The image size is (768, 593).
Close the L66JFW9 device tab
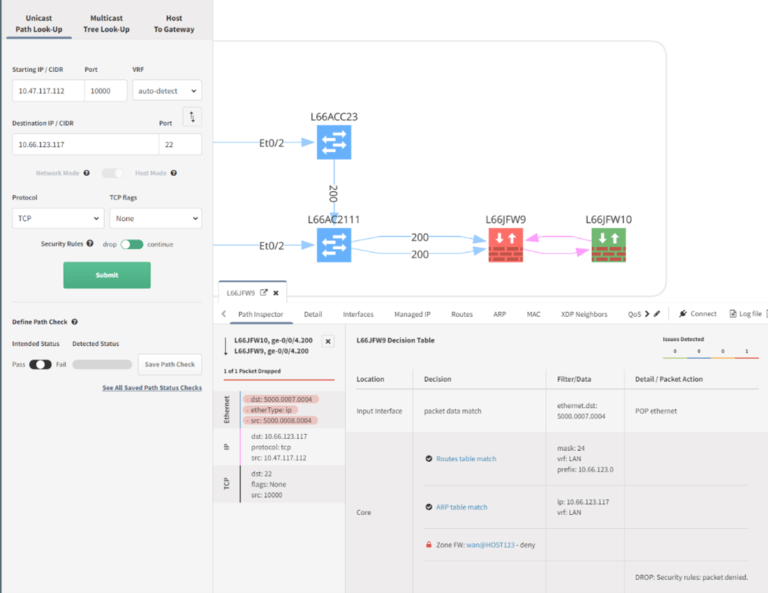pos(278,293)
